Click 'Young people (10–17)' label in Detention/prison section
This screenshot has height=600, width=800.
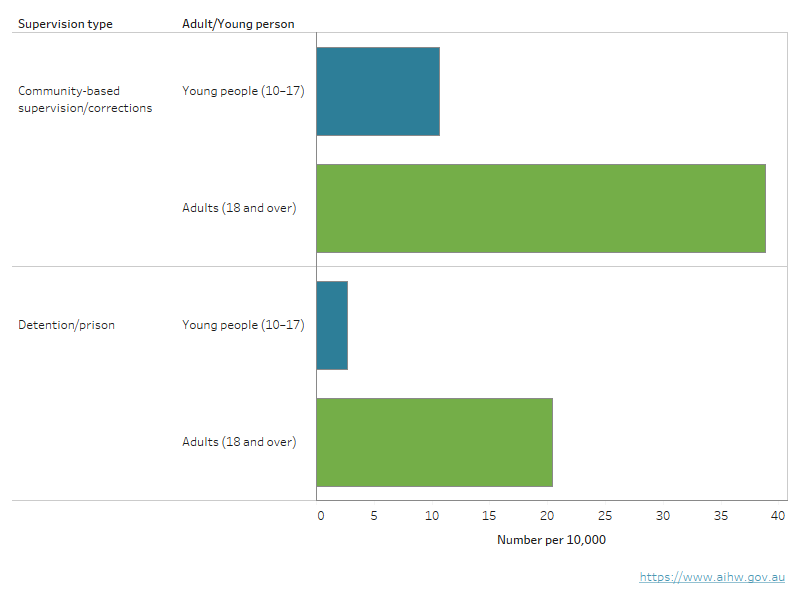[x=243, y=325]
